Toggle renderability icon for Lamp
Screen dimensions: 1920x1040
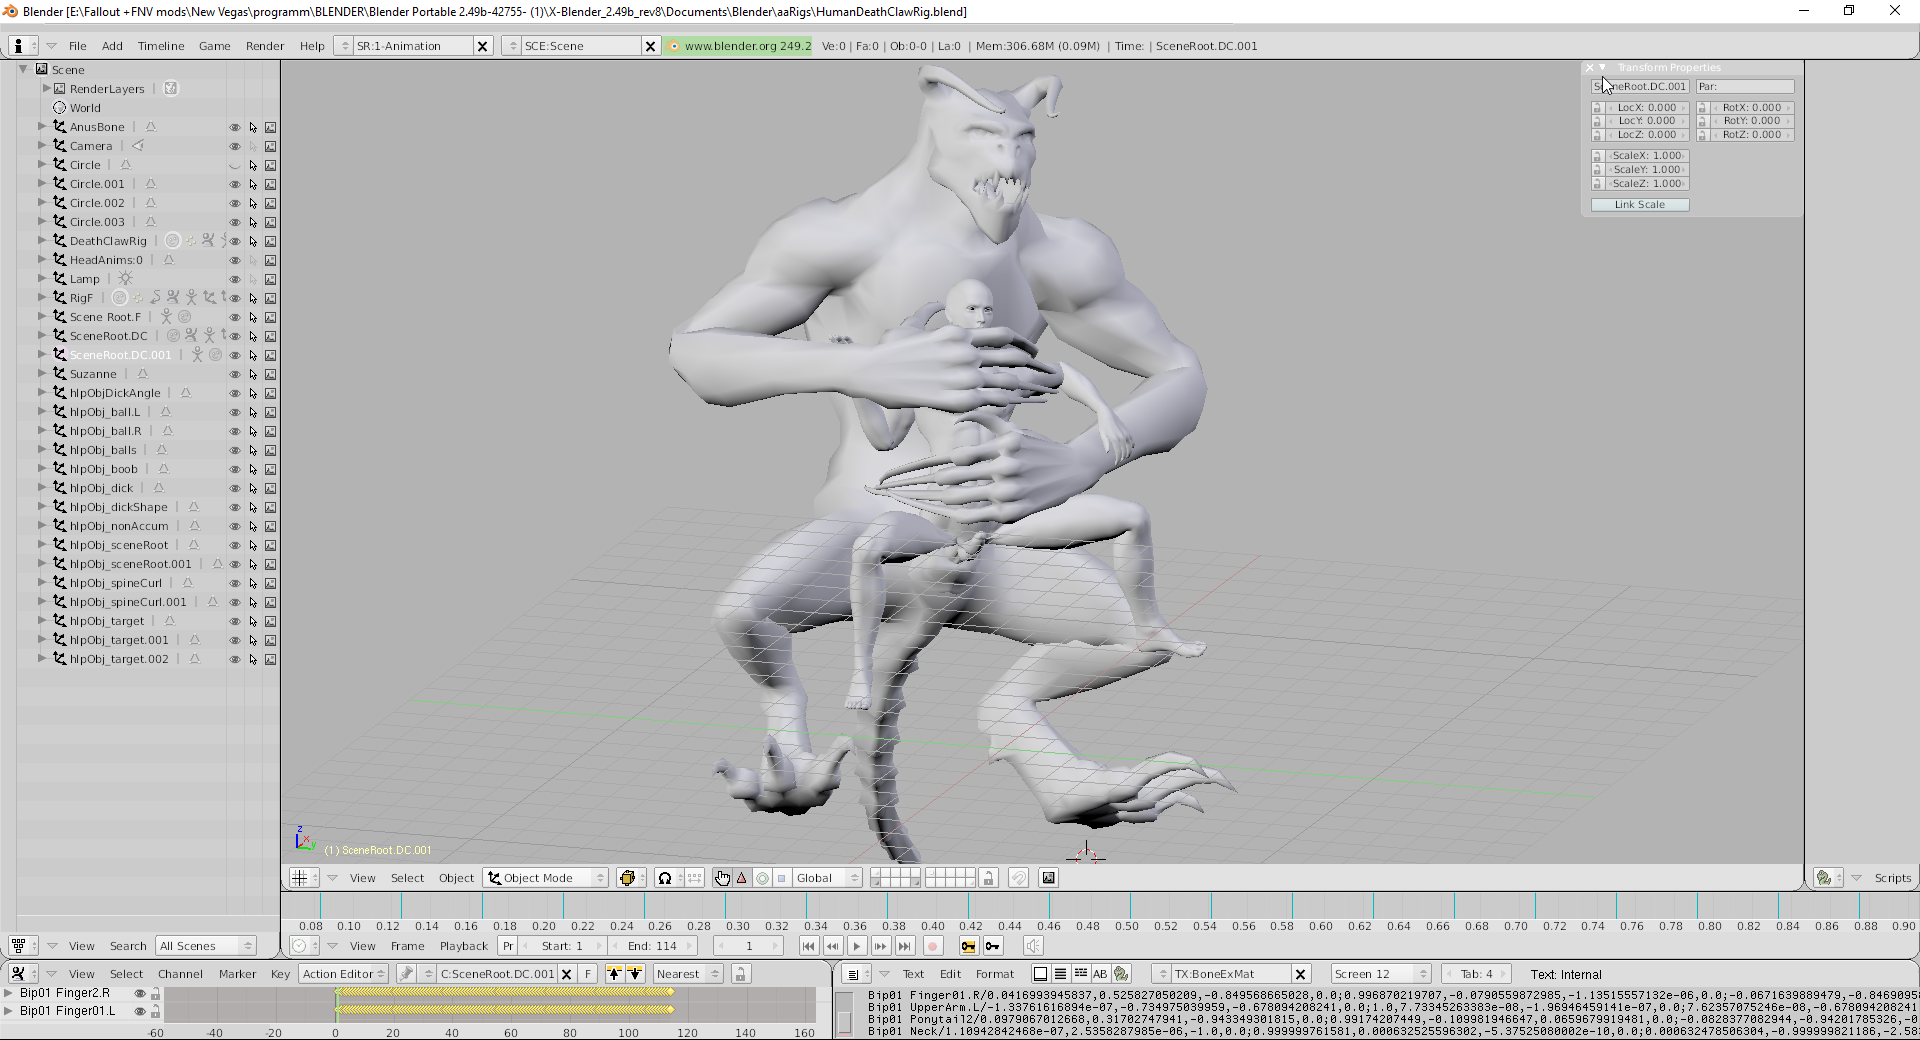pyautogui.click(x=270, y=279)
